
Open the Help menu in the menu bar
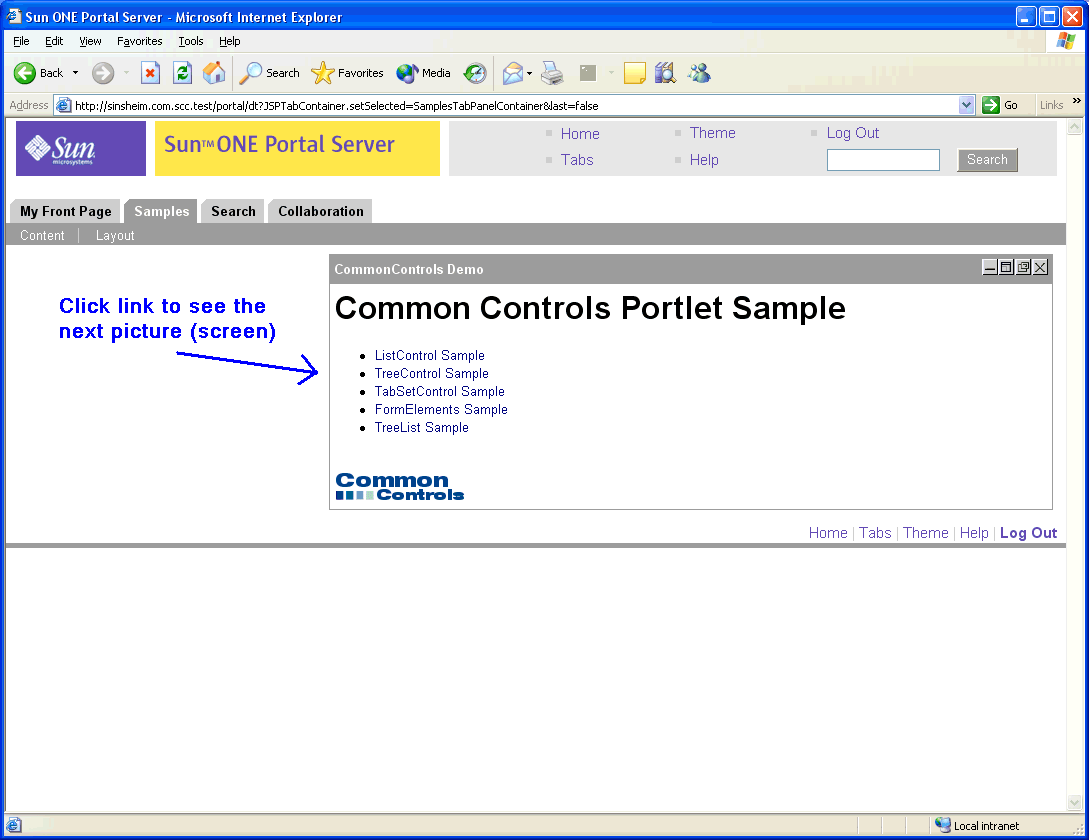pyautogui.click(x=230, y=41)
